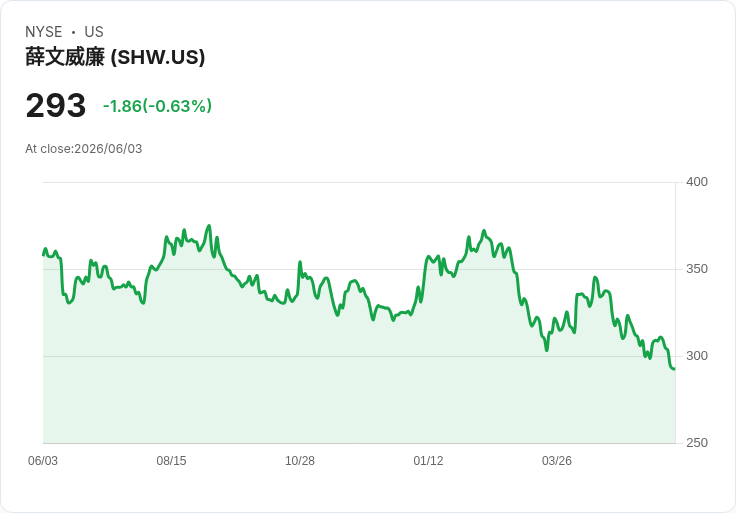Click the 10/28 x-axis date label

pos(300,460)
